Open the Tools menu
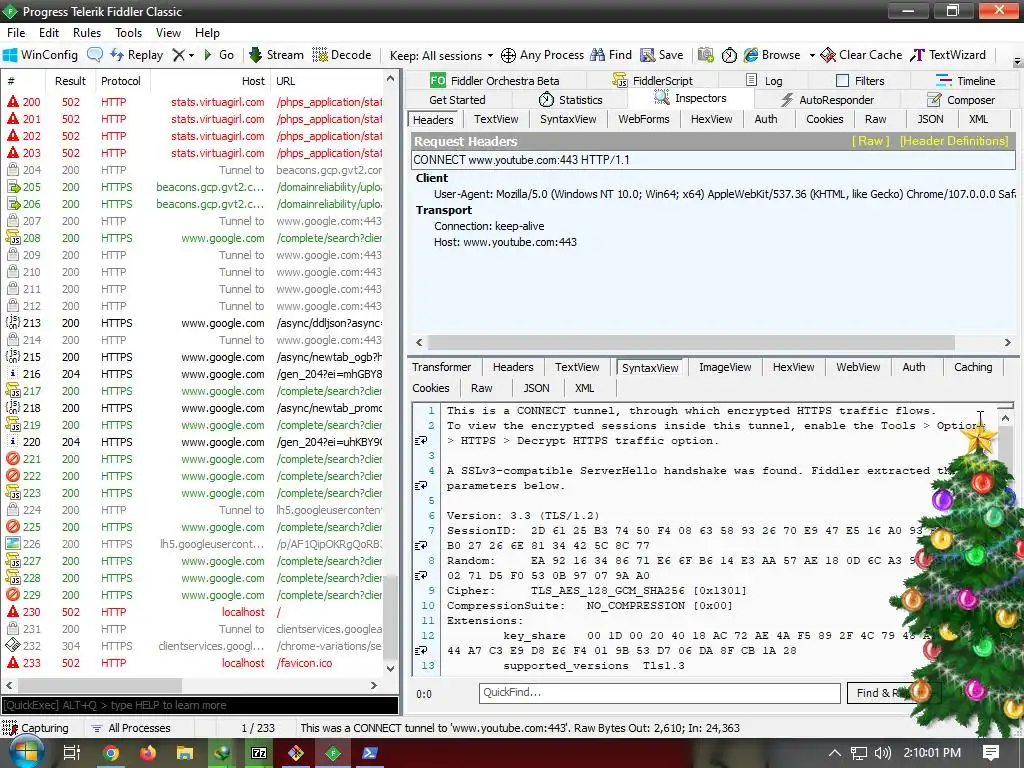1024x768 pixels. point(129,33)
